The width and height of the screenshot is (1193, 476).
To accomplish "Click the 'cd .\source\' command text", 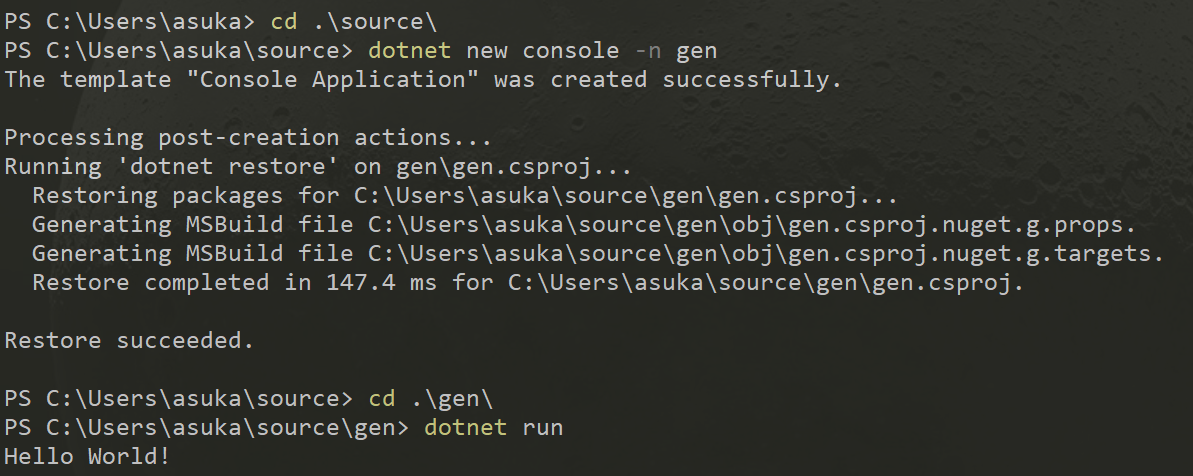I will [354, 22].
